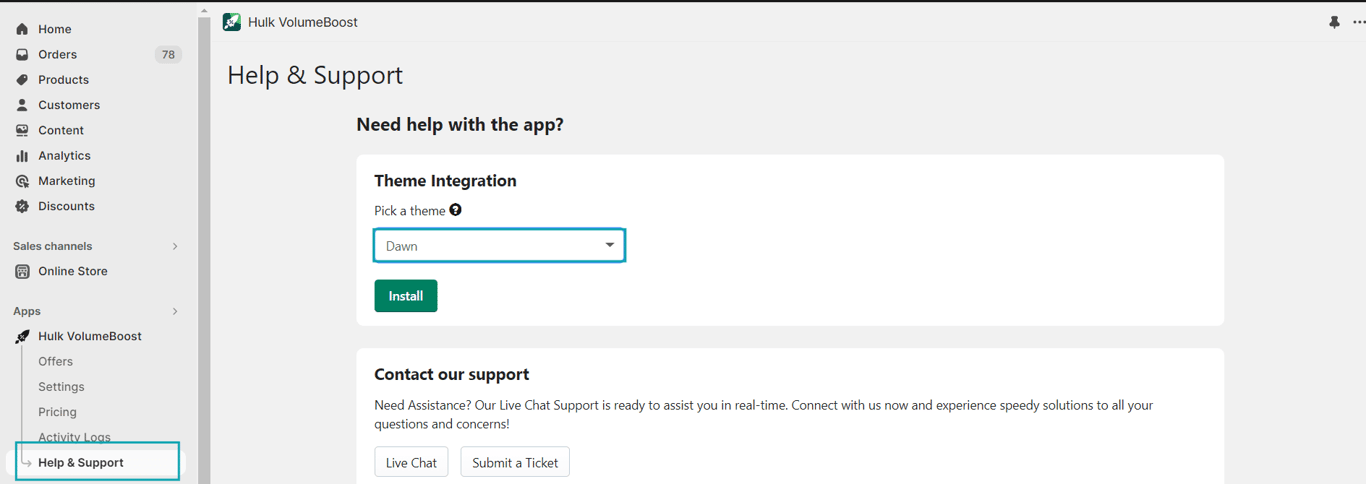The width and height of the screenshot is (1366, 484).
Task: Click the Orders inbox icon
Action: click(22, 55)
